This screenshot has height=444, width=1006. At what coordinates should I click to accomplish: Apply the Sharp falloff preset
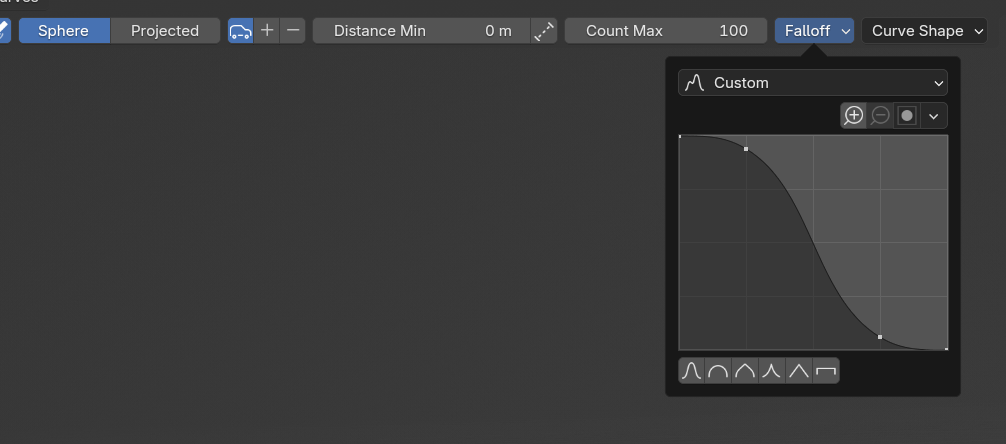[x=772, y=371]
